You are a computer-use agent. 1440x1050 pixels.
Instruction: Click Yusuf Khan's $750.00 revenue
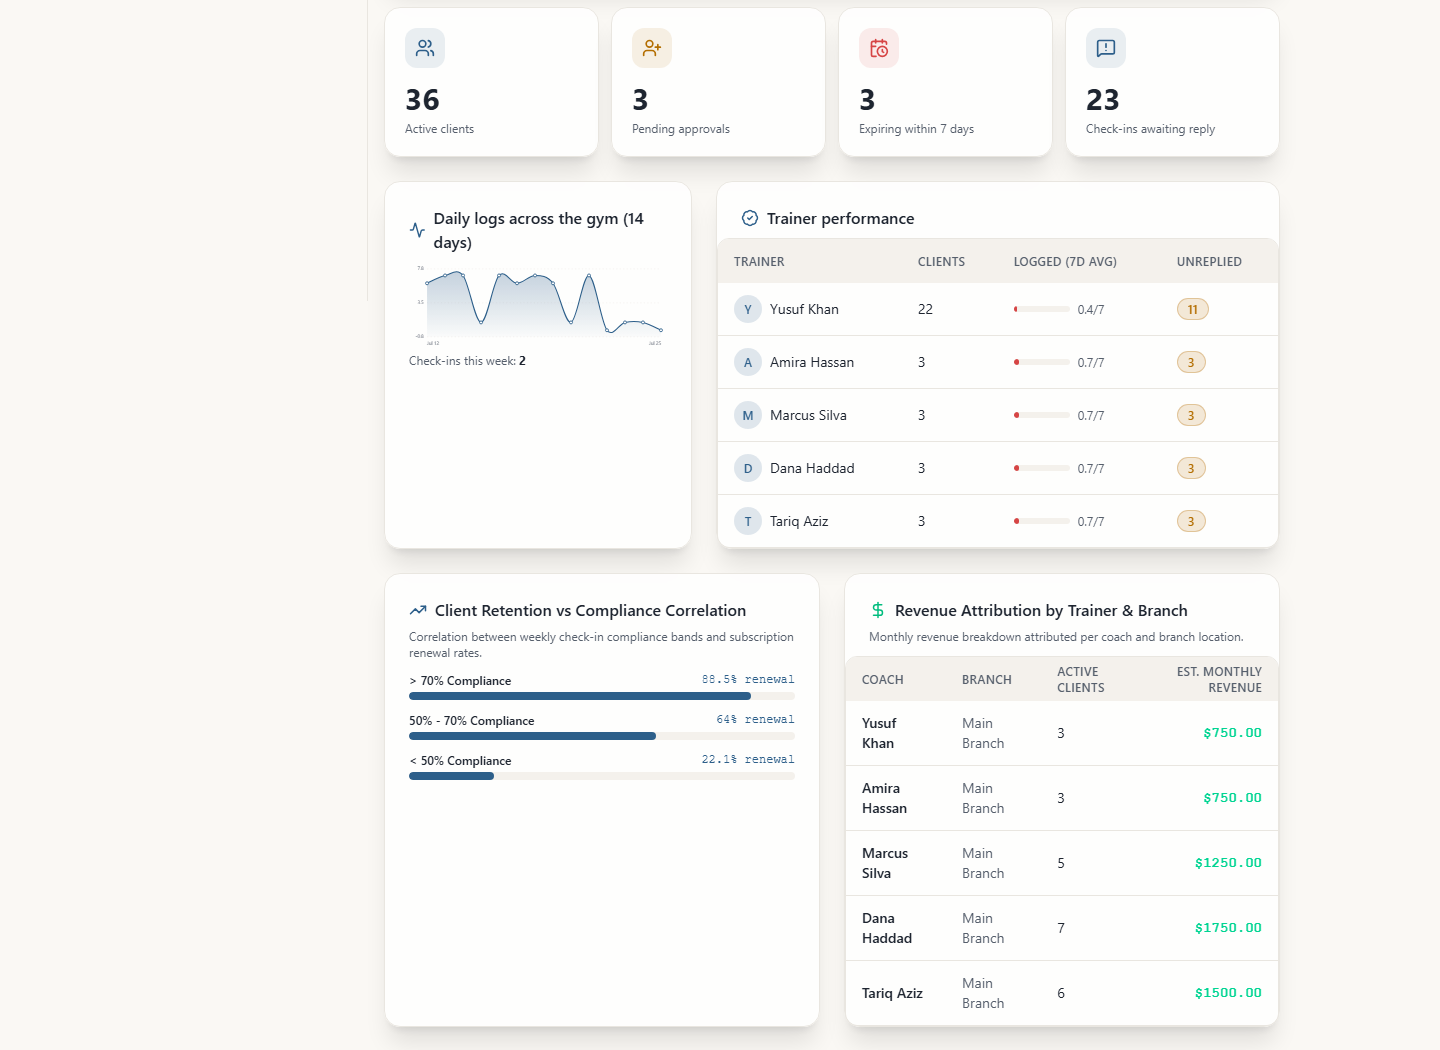click(1232, 733)
